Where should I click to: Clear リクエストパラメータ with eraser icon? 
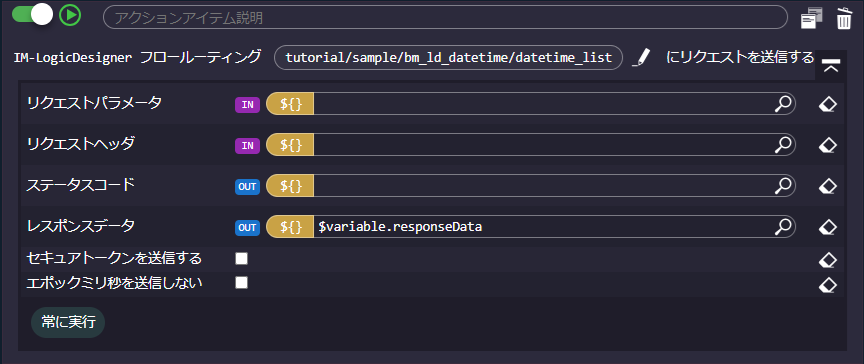[x=828, y=105]
